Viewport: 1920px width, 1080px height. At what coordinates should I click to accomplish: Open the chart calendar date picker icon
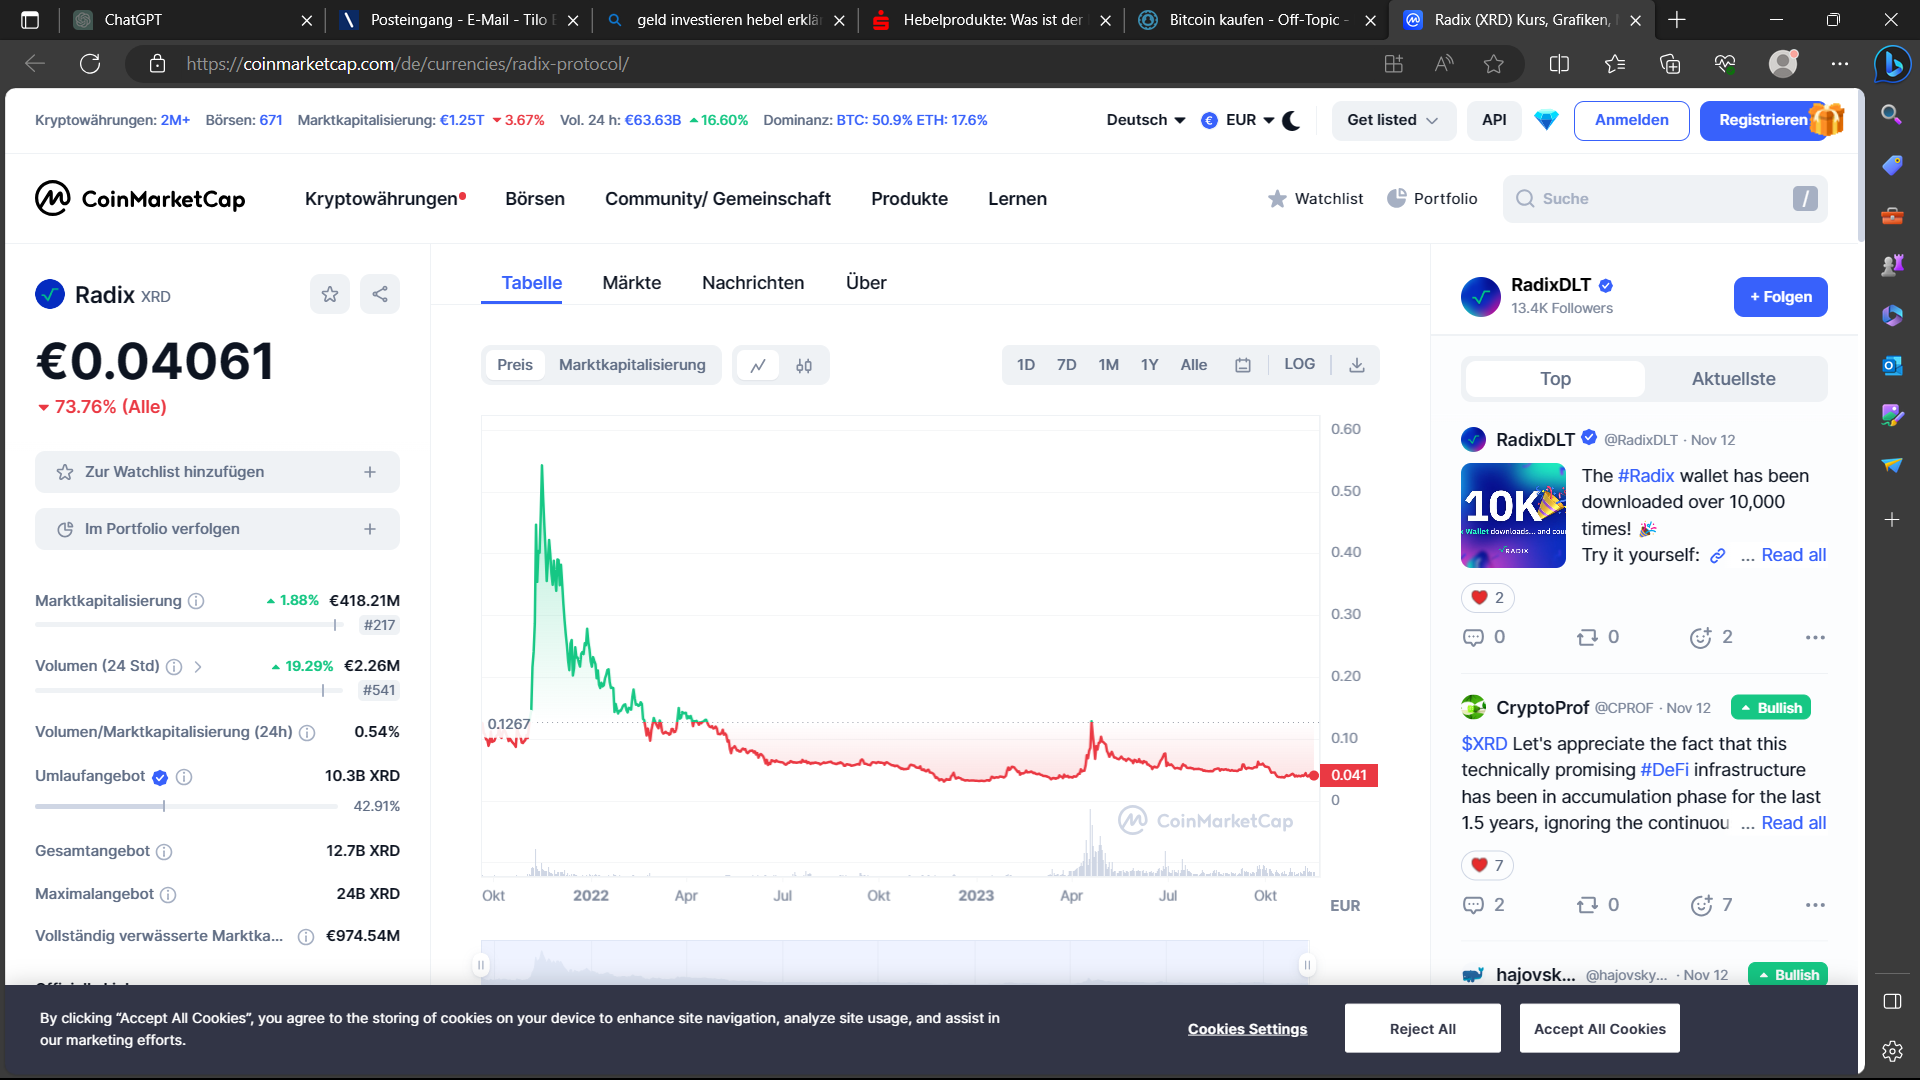click(x=1243, y=366)
